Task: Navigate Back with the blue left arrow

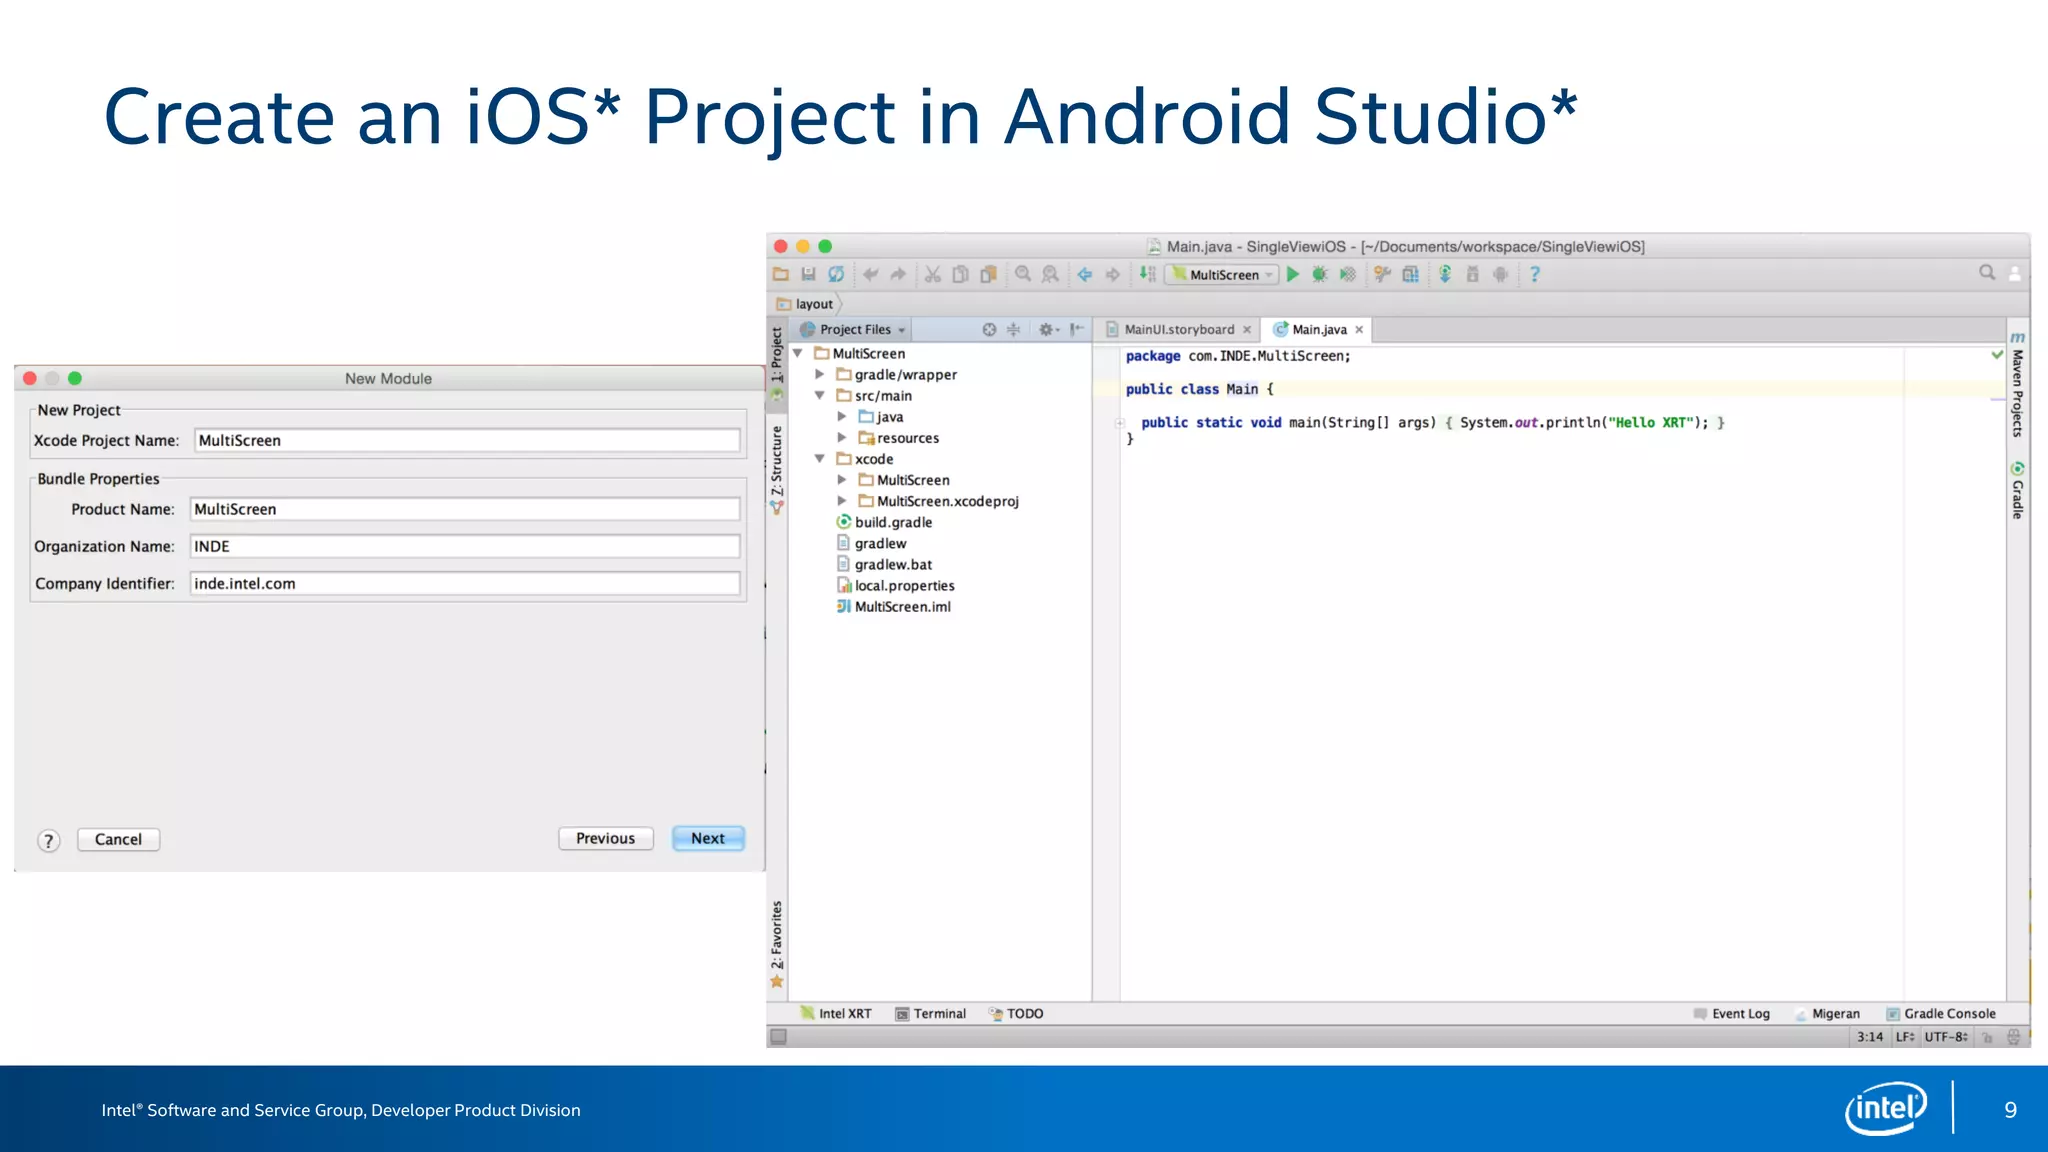Action: 1084,274
